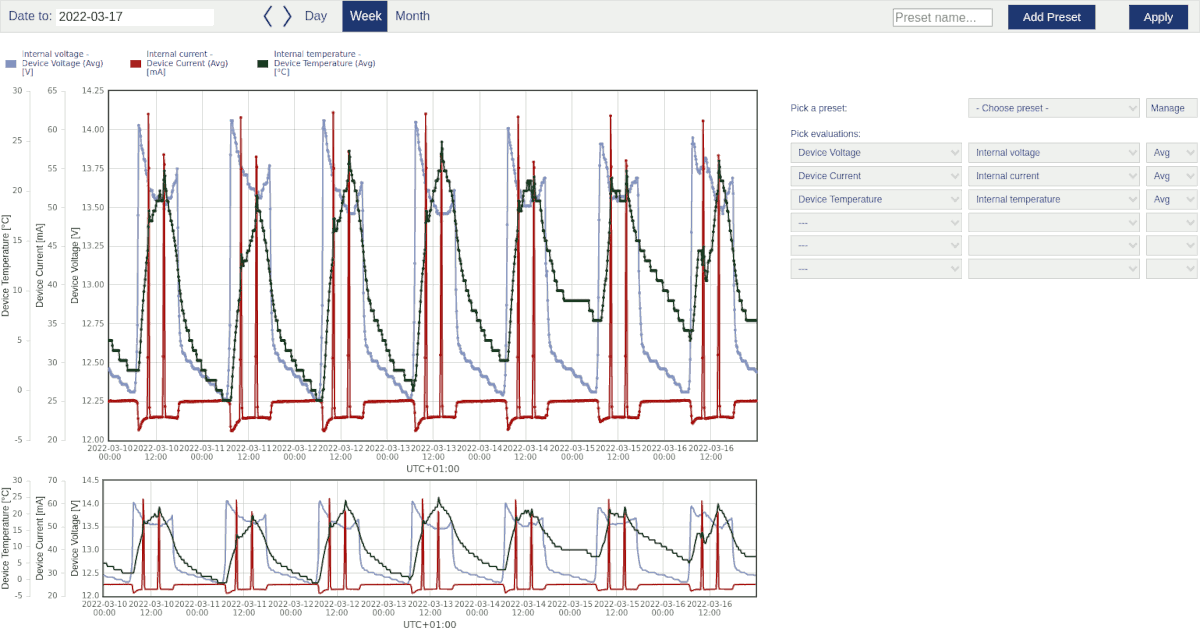Open the Device Current category dropdown
Screen dimensions: 1200x628
coord(876,175)
